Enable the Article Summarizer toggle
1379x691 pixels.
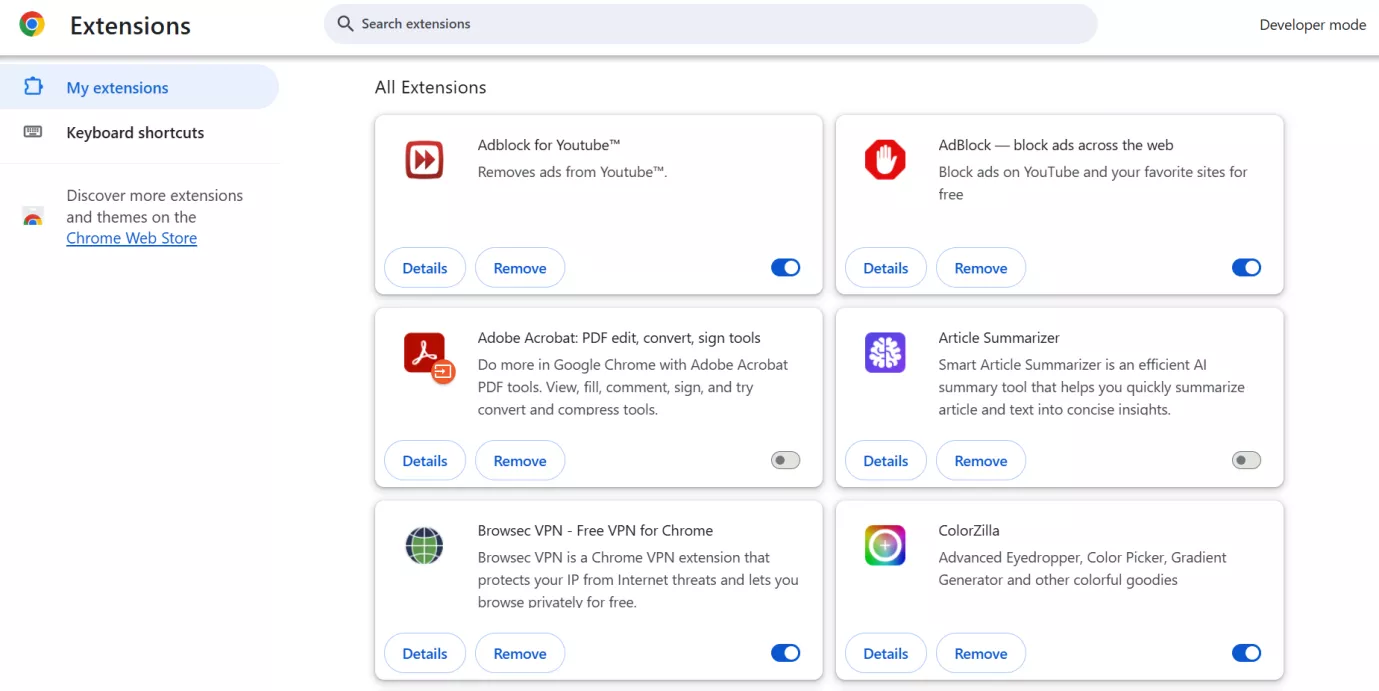click(1246, 460)
